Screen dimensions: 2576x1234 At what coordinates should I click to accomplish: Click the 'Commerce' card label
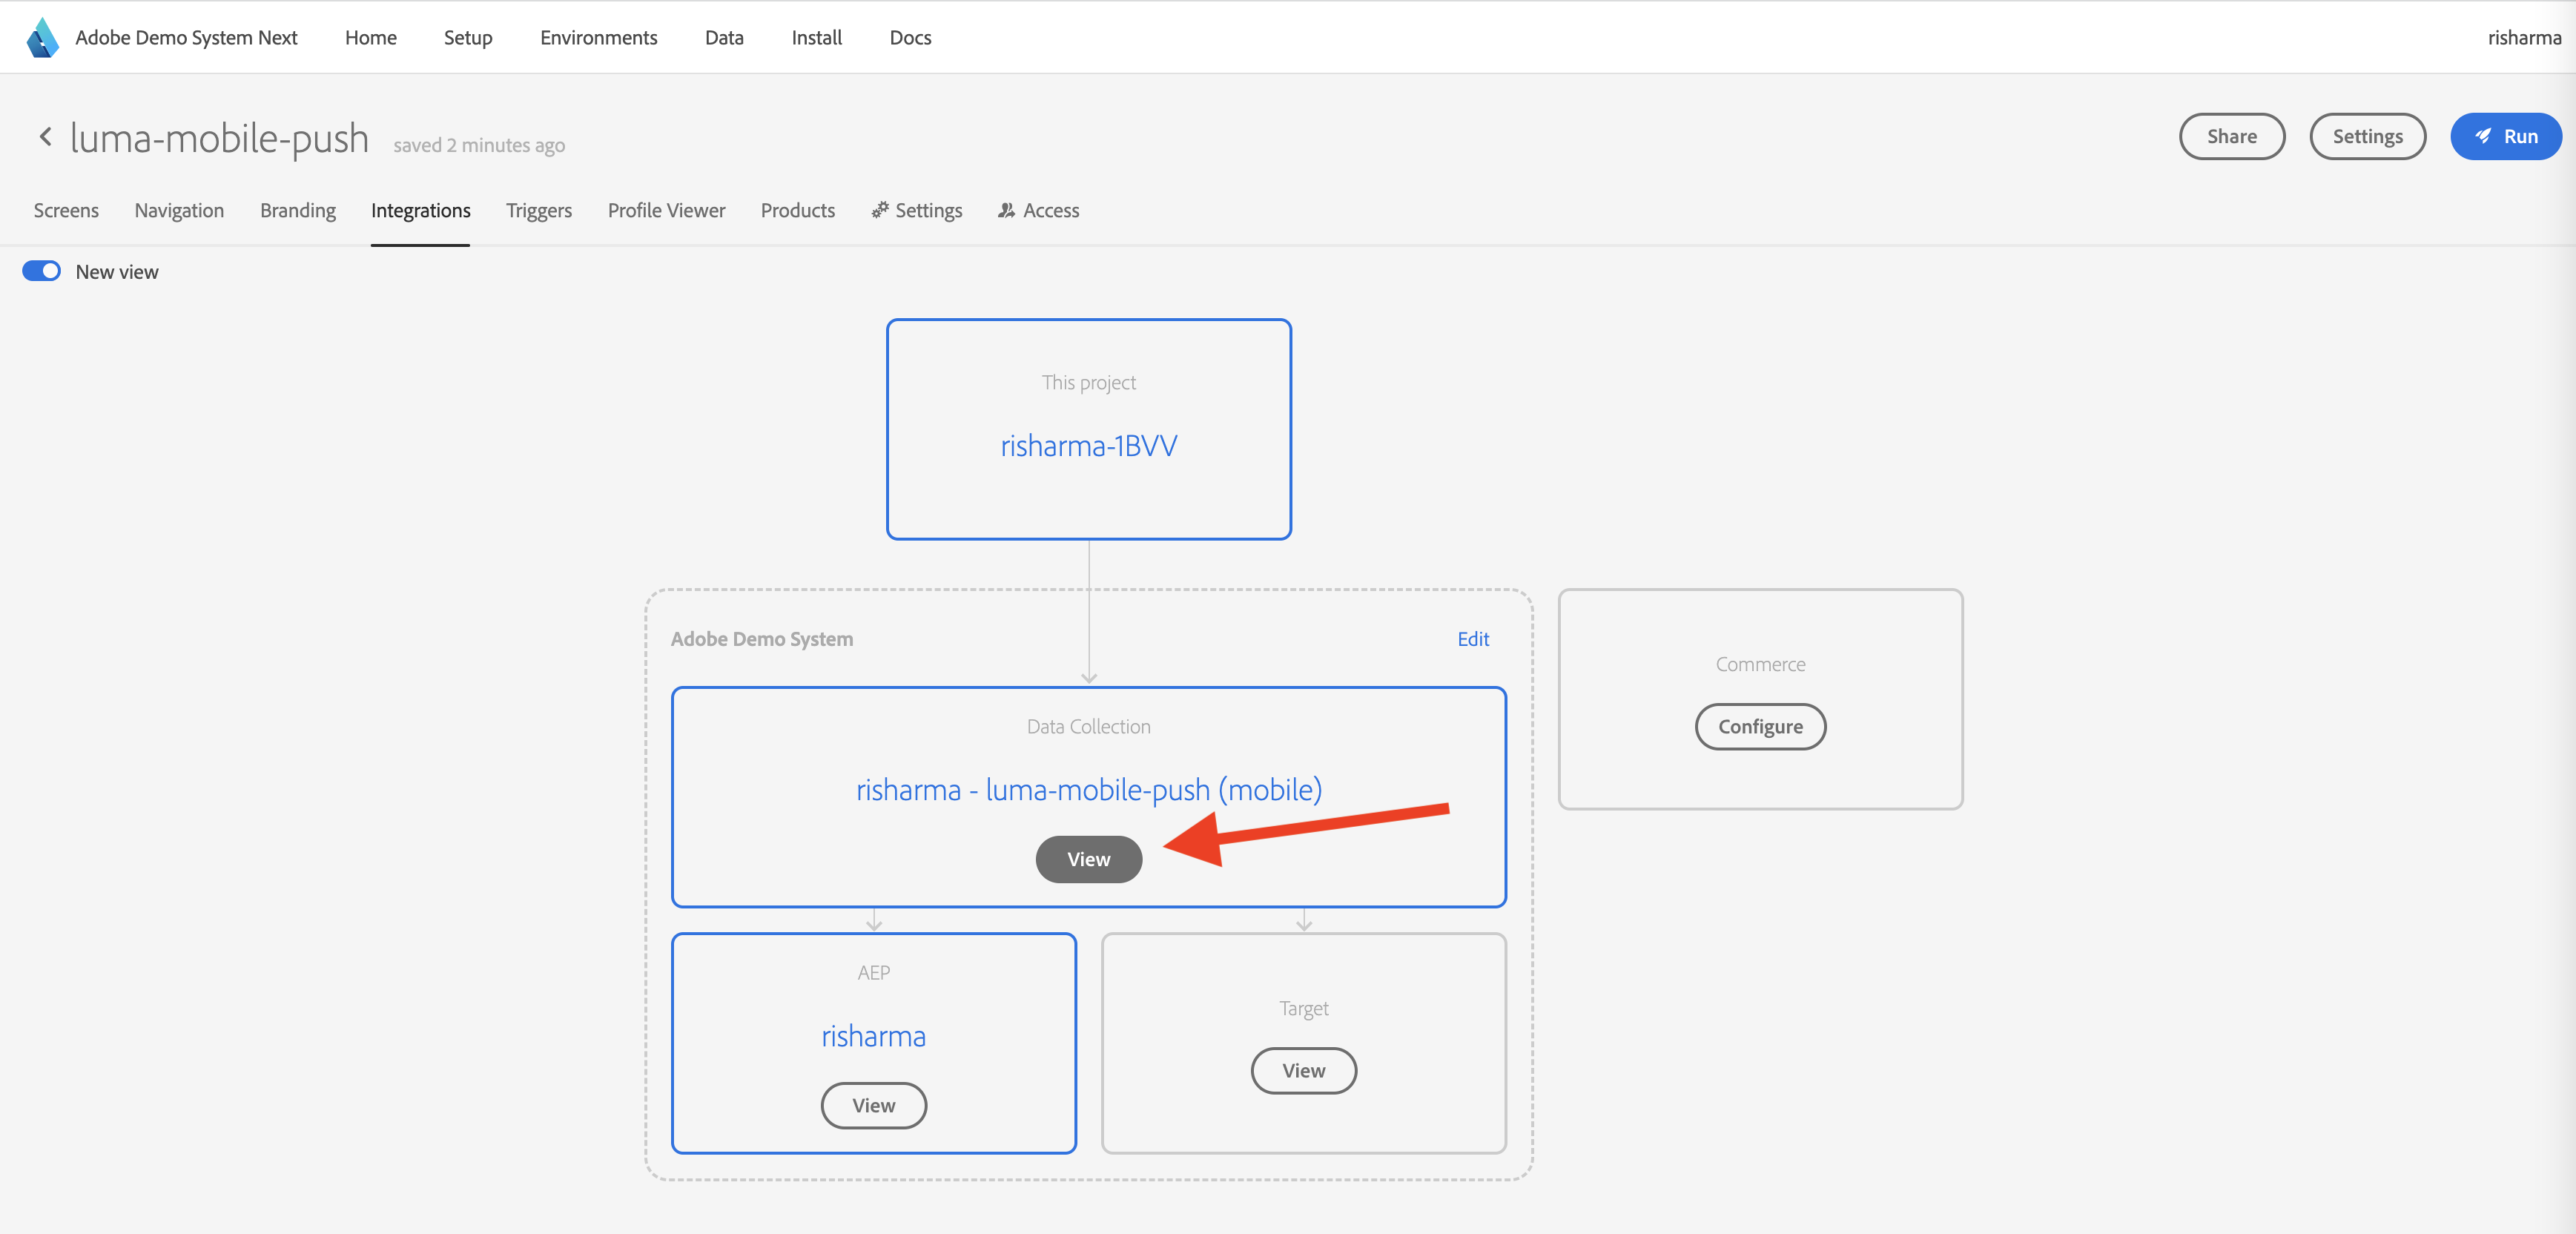[x=1760, y=664]
